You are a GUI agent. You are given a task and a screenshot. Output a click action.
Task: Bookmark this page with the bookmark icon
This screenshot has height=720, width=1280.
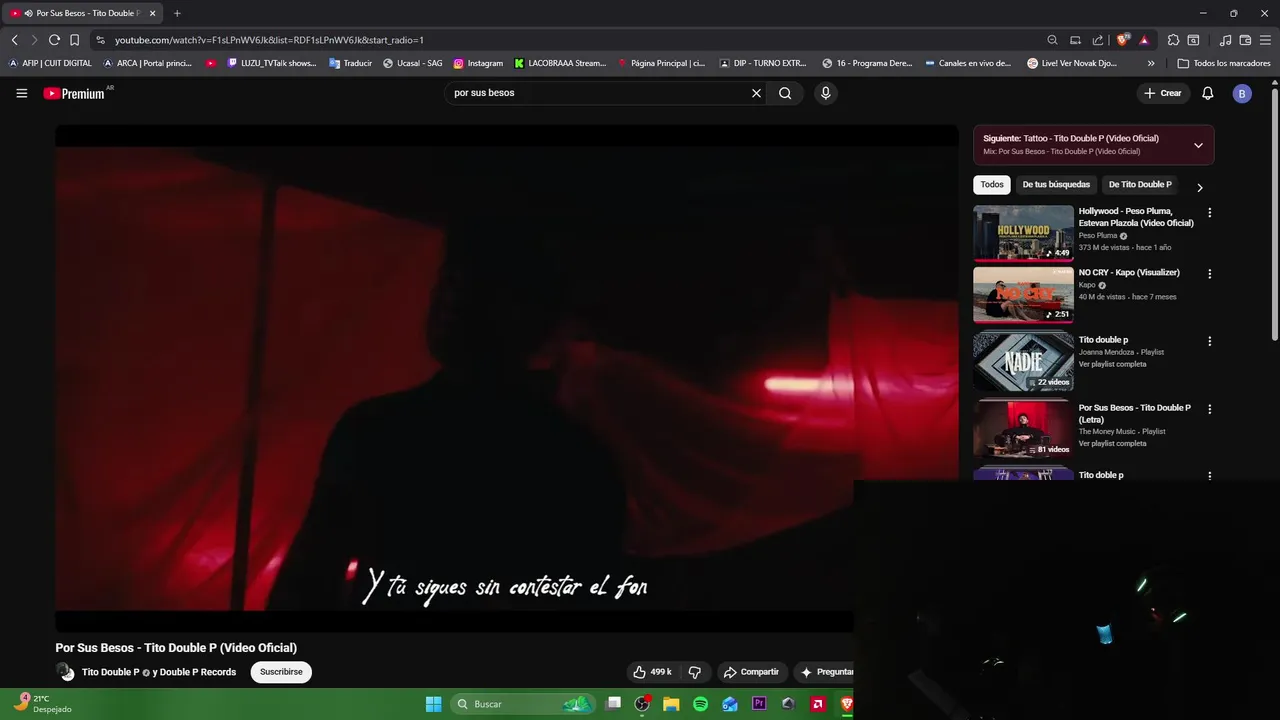74,40
